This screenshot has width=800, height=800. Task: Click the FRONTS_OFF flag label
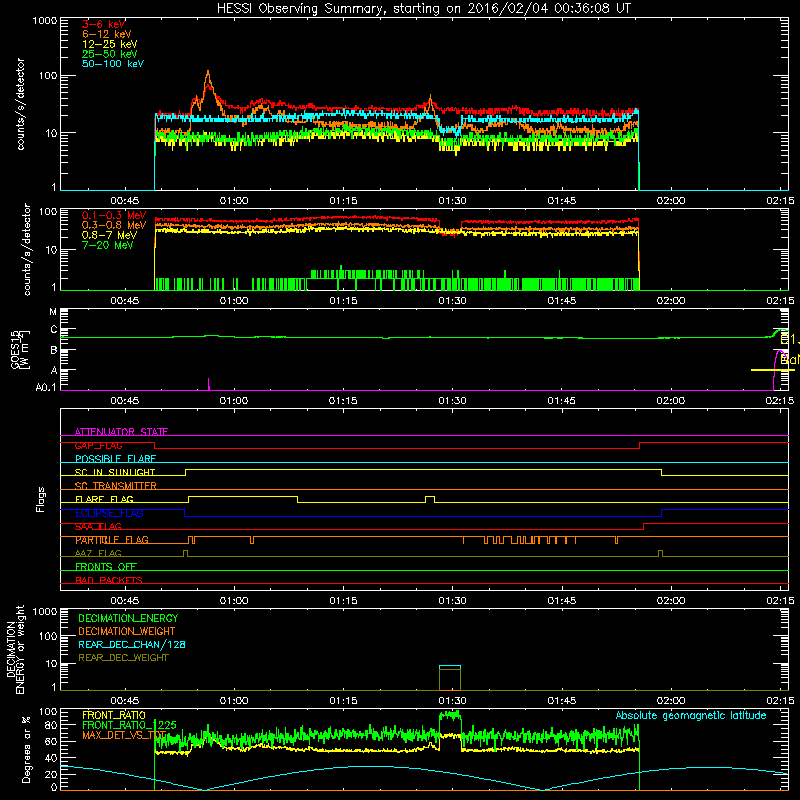pos(106,567)
